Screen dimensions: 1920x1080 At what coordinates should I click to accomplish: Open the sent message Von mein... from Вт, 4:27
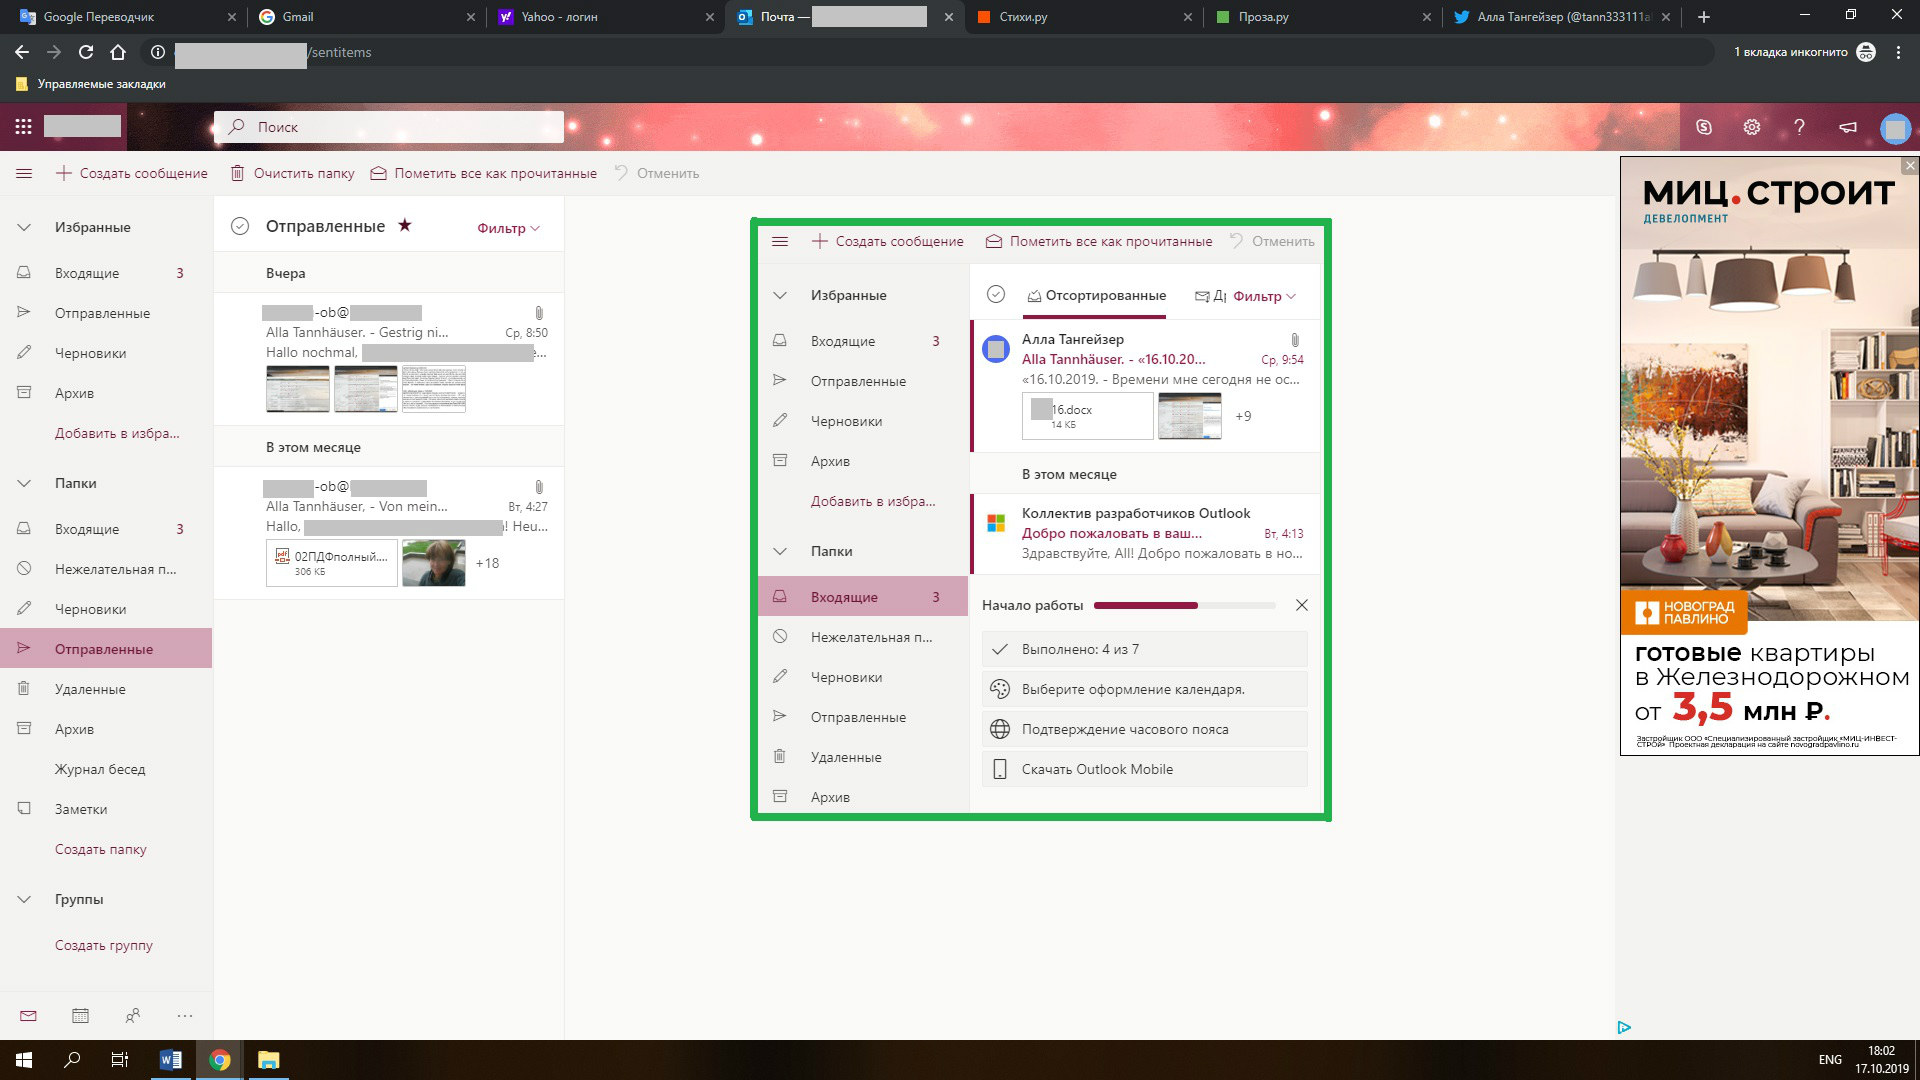(389, 533)
